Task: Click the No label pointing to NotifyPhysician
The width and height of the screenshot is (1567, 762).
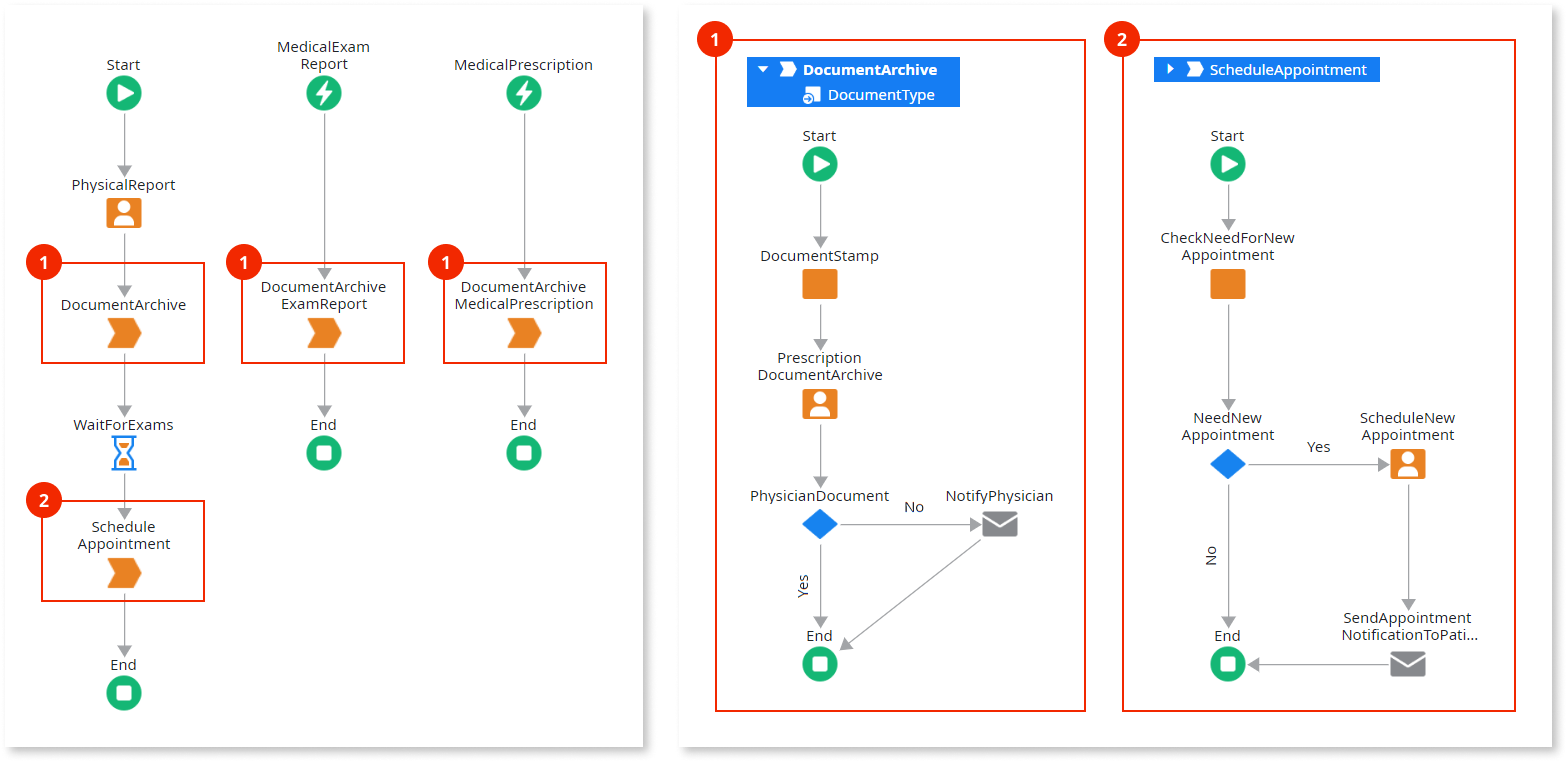Action: pos(914,507)
